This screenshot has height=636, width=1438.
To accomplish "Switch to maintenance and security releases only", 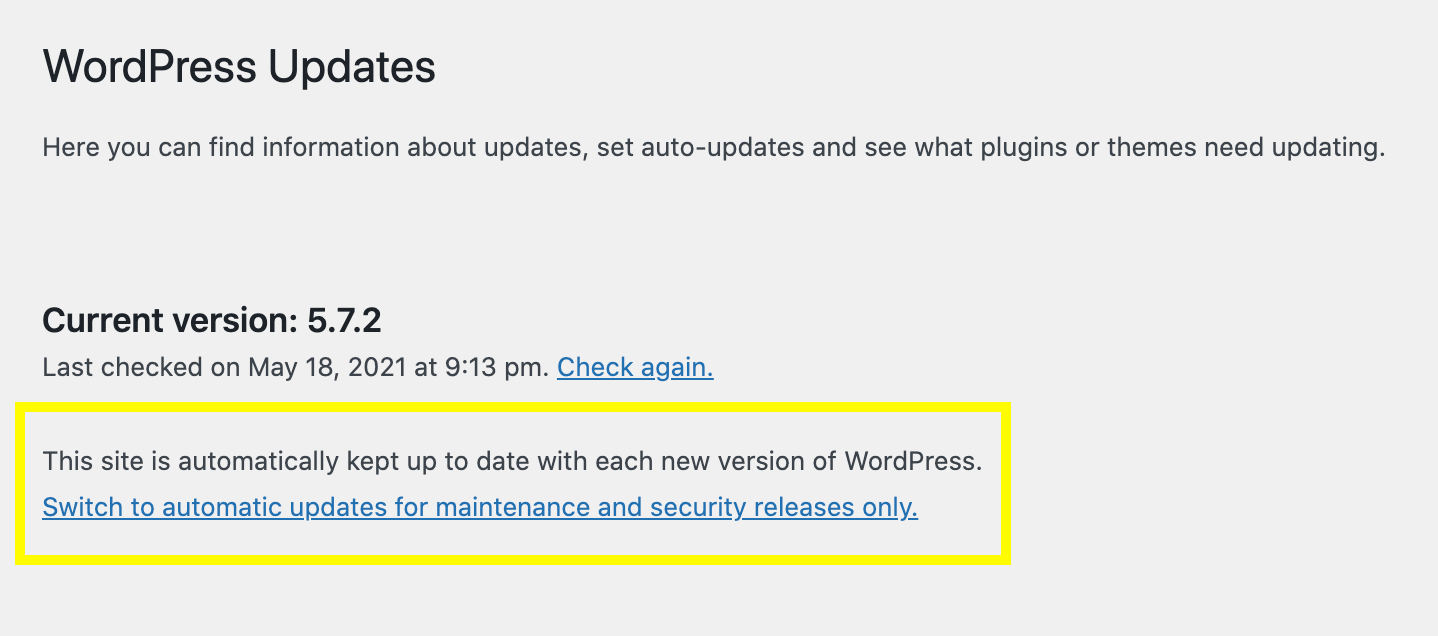I will (480, 508).
